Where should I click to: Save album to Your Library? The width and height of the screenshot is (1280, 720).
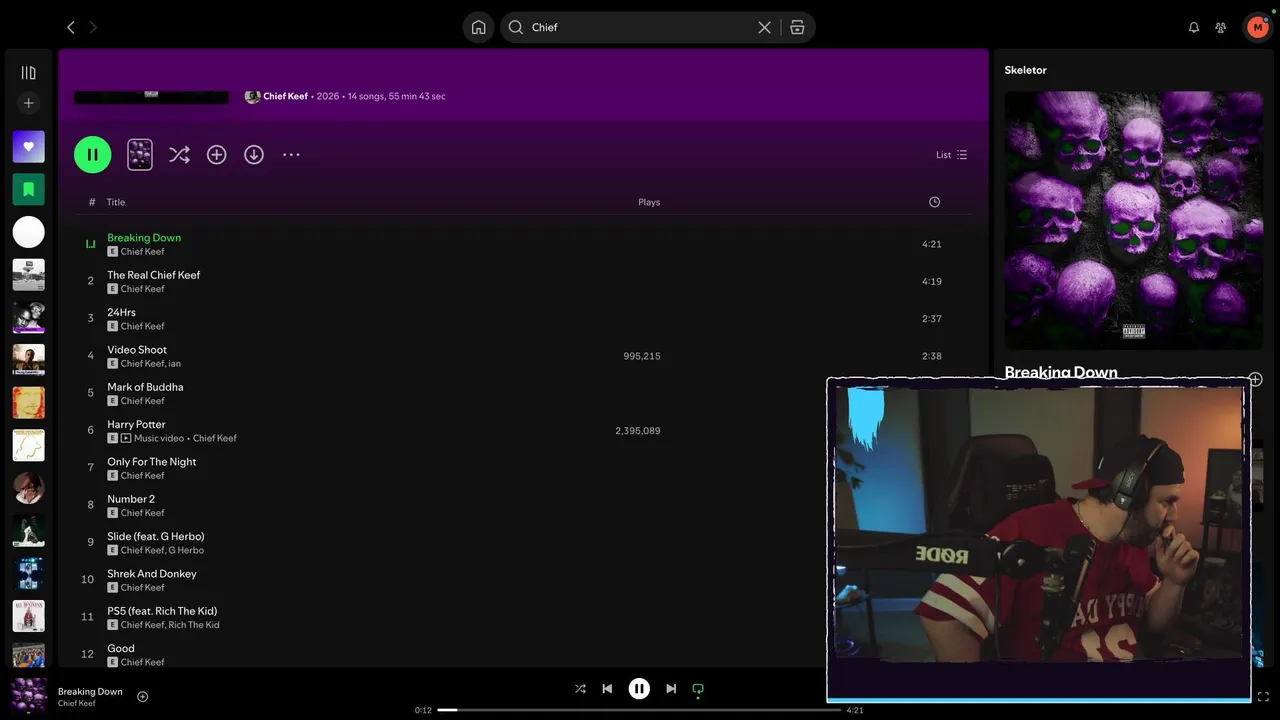point(216,154)
